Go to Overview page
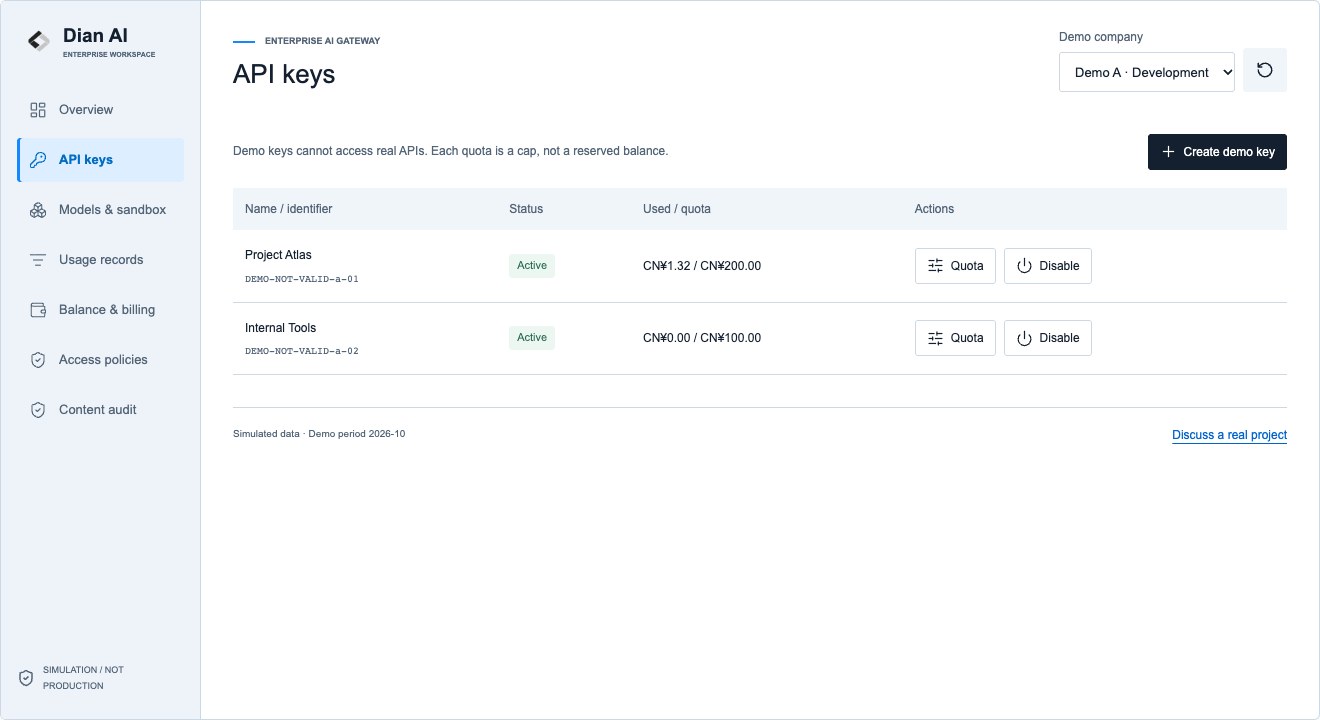This screenshot has width=1320, height=720. pos(100,110)
